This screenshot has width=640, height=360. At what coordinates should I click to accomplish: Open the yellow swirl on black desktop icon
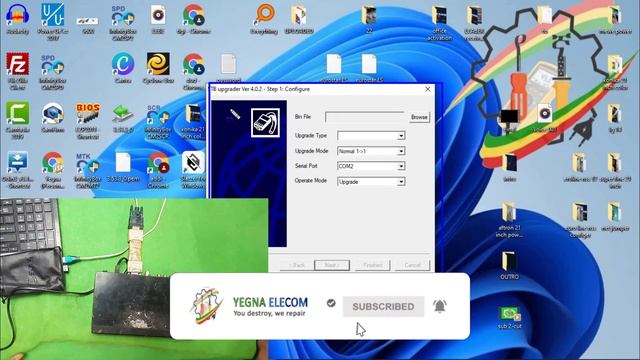pyautogui.click(x=158, y=64)
